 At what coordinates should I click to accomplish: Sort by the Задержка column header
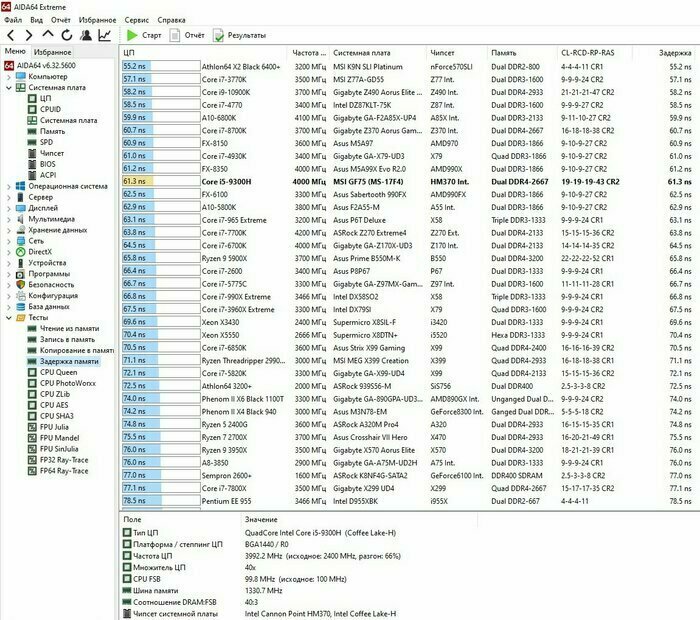tap(674, 51)
